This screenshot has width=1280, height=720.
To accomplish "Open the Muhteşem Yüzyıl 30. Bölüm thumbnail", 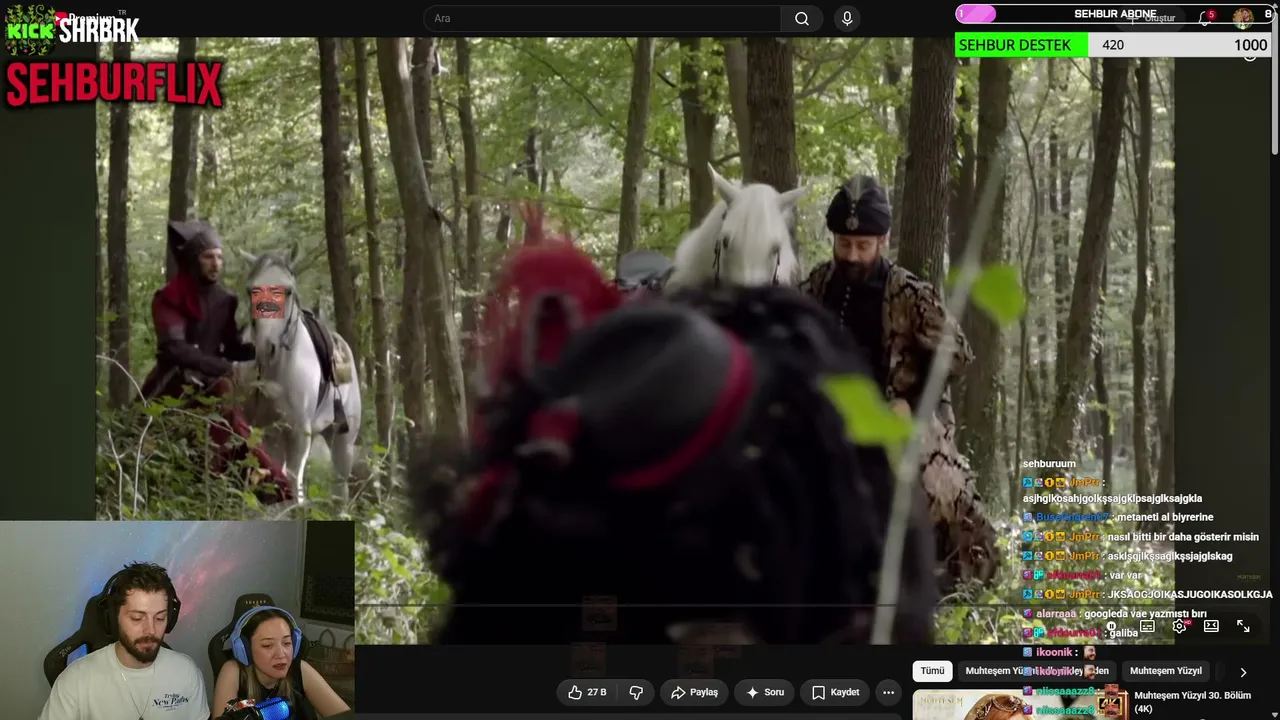I will [1020, 705].
